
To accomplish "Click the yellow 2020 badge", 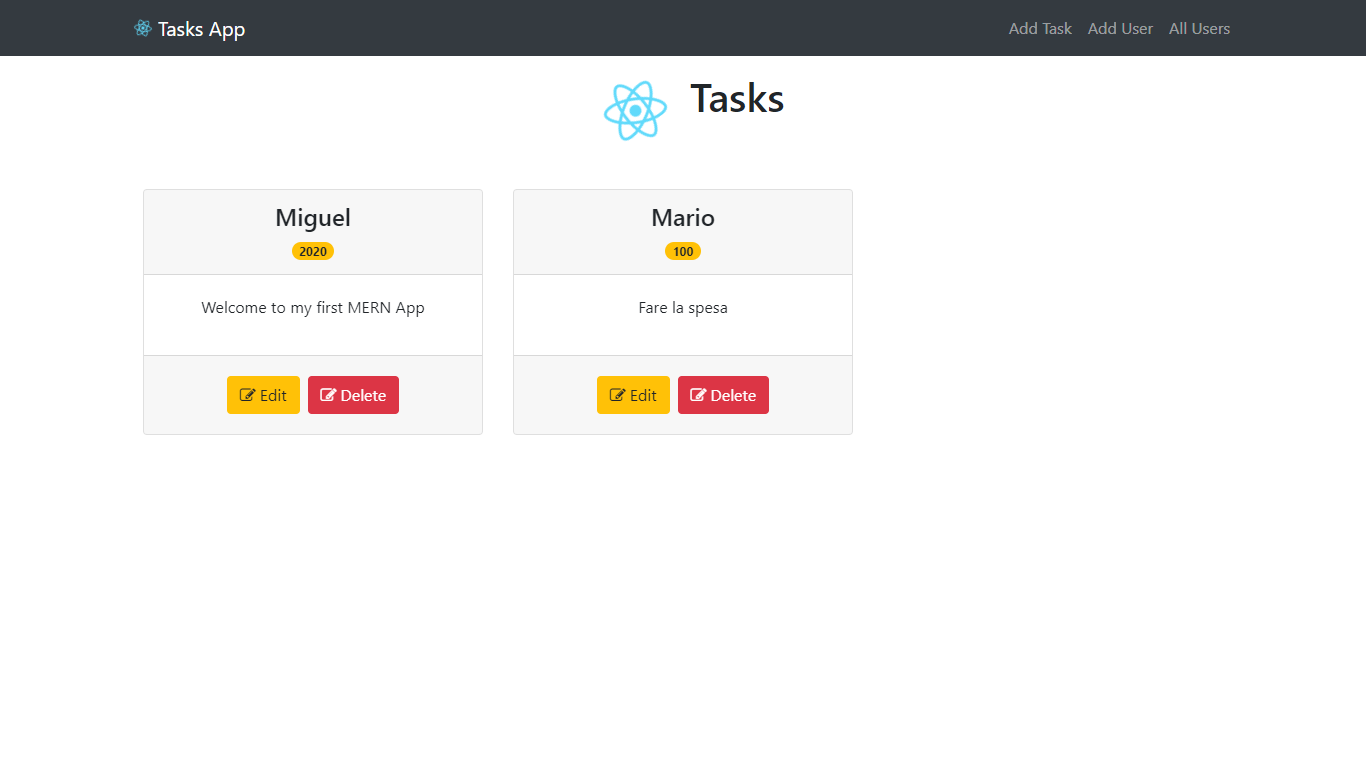I will click(x=313, y=251).
